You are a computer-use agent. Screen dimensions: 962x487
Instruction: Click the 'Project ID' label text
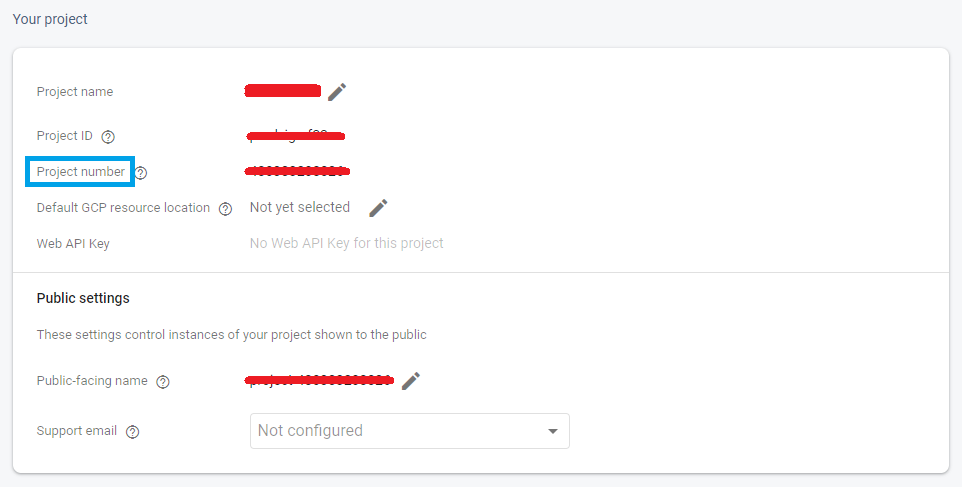click(65, 136)
